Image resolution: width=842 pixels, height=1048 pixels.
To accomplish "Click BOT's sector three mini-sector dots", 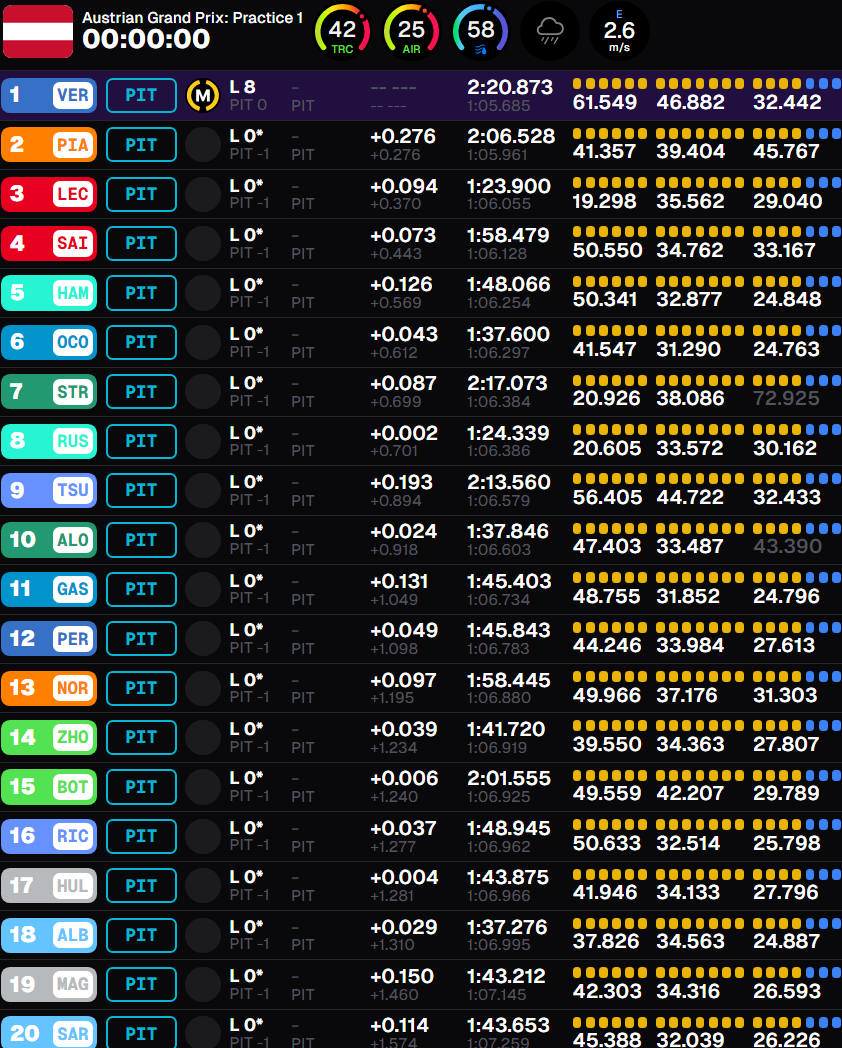I will pos(797,776).
